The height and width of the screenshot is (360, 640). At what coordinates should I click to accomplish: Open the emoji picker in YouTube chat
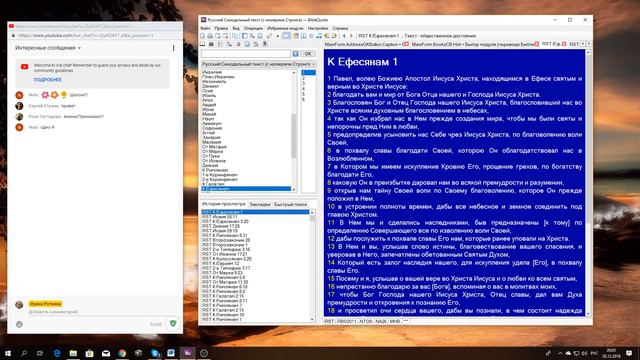tap(19, 324)
